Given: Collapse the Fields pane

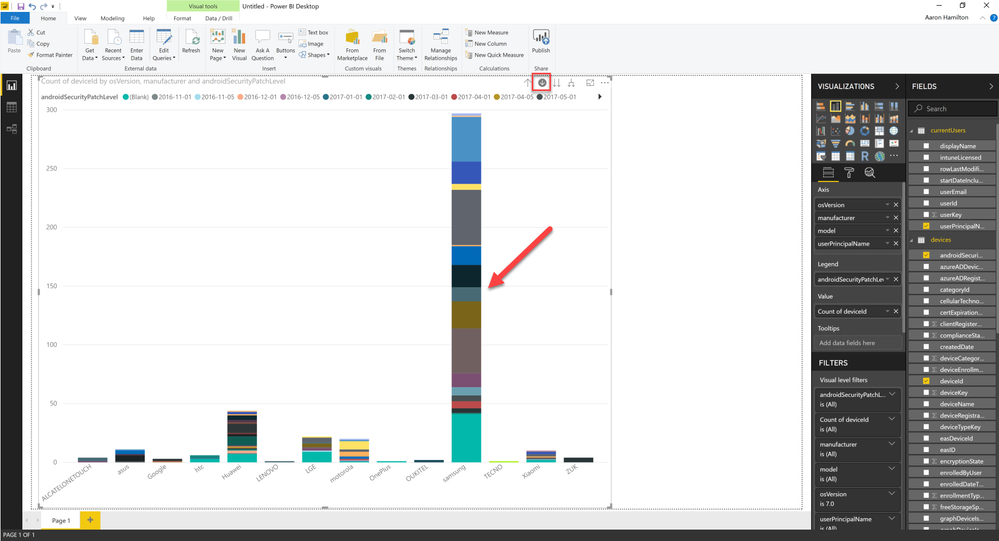Looking at the screenshot, I should pyautogui.click(x=991, y=86).
